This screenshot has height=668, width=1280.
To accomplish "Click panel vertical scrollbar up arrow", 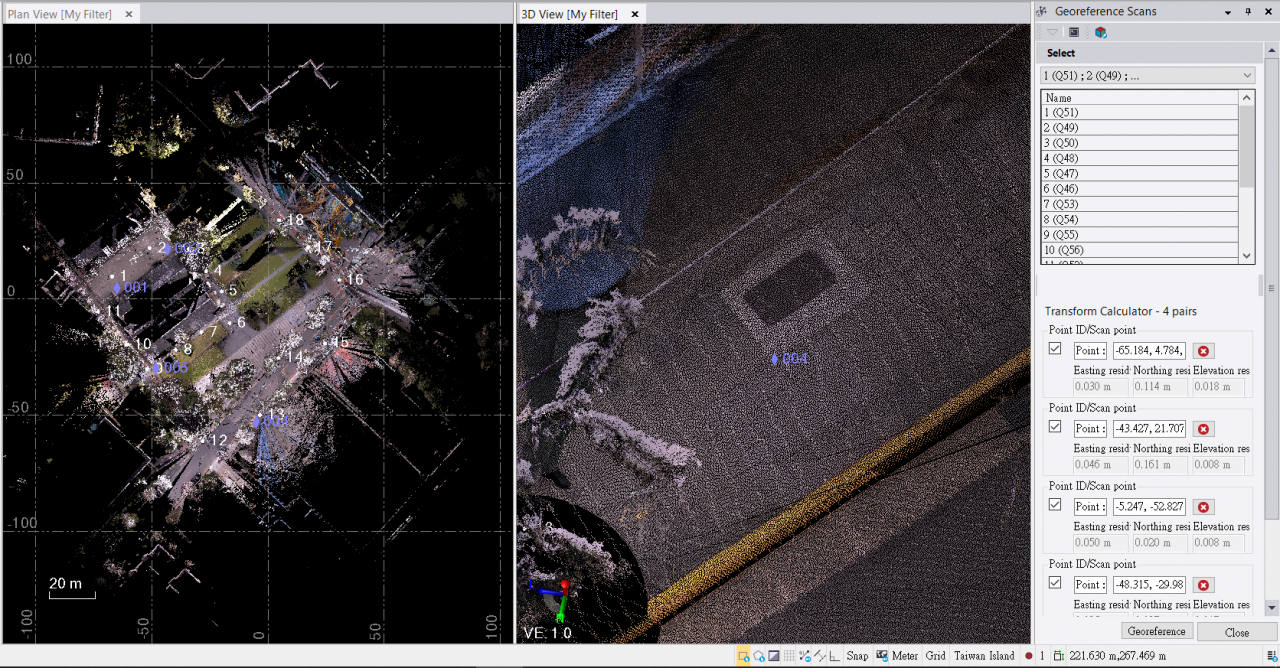I will pyautogui.click(x=1271, y=50).
